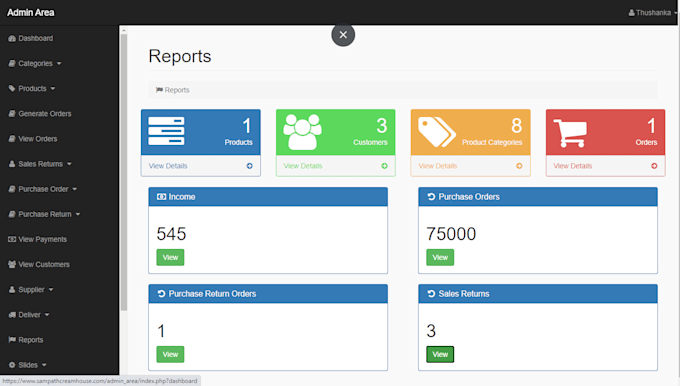Open View Details on Products card

[168, 166]
